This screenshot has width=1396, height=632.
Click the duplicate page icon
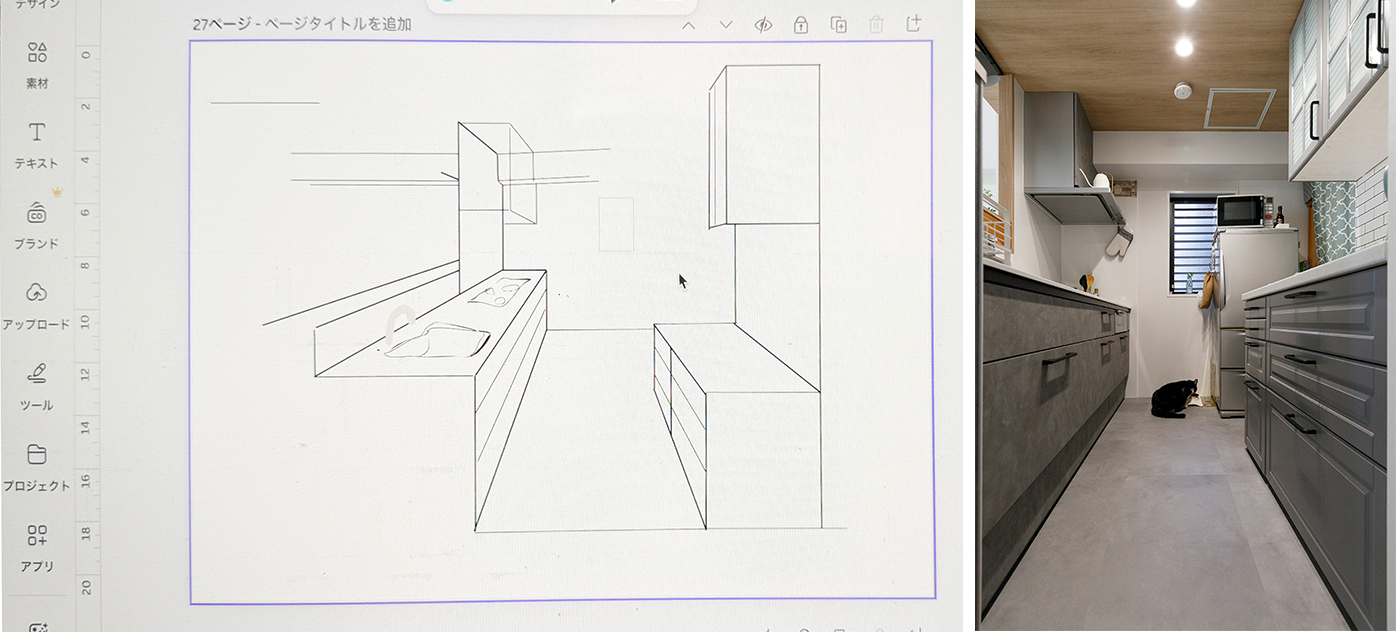coord(838,25)
